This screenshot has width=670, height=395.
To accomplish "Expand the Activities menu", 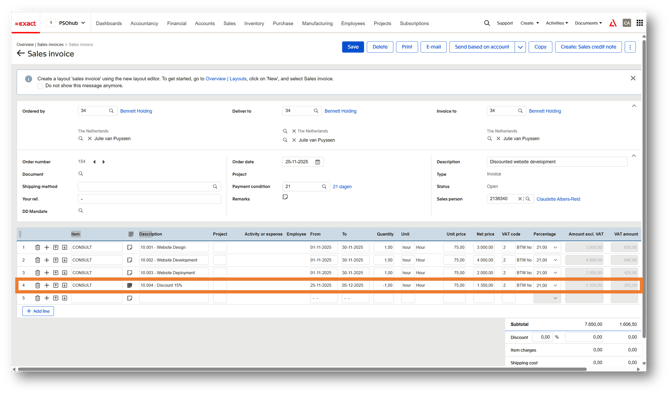I will coord(557,23).
